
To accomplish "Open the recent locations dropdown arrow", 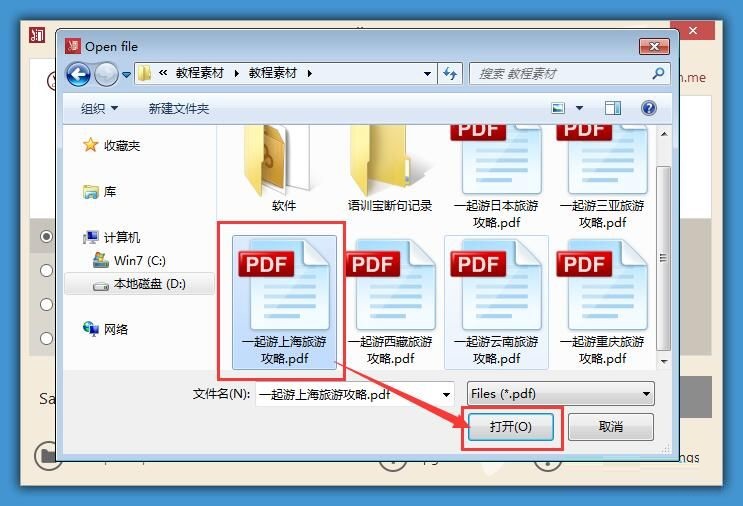I will click(x=126, y=75).
